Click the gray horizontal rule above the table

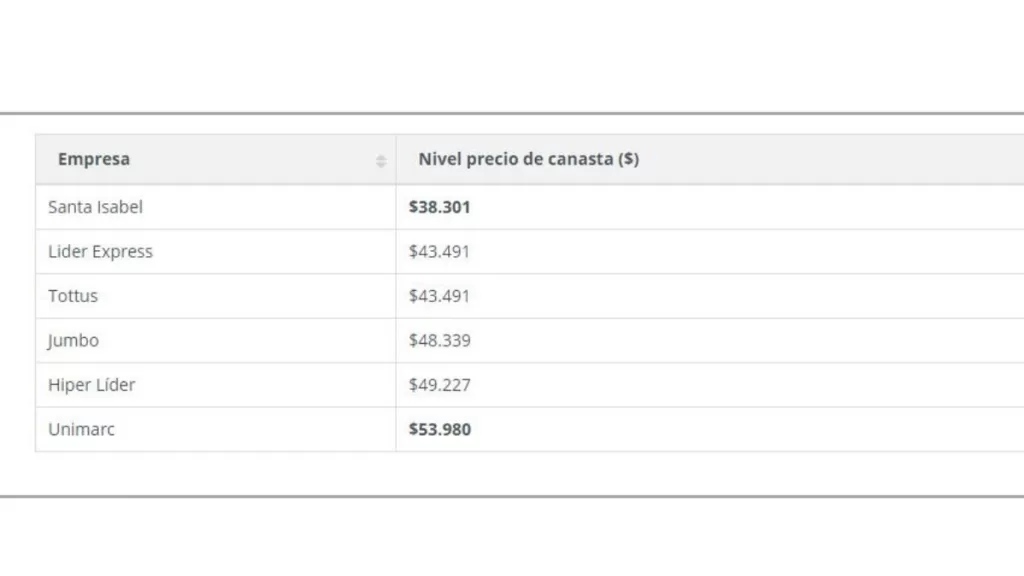(512, 114)
